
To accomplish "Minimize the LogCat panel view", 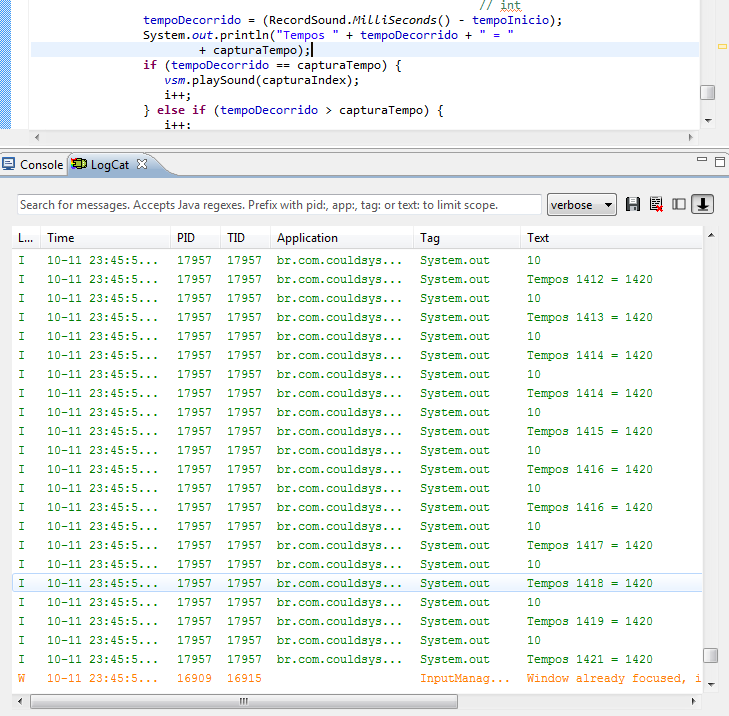I will [702, 160].
